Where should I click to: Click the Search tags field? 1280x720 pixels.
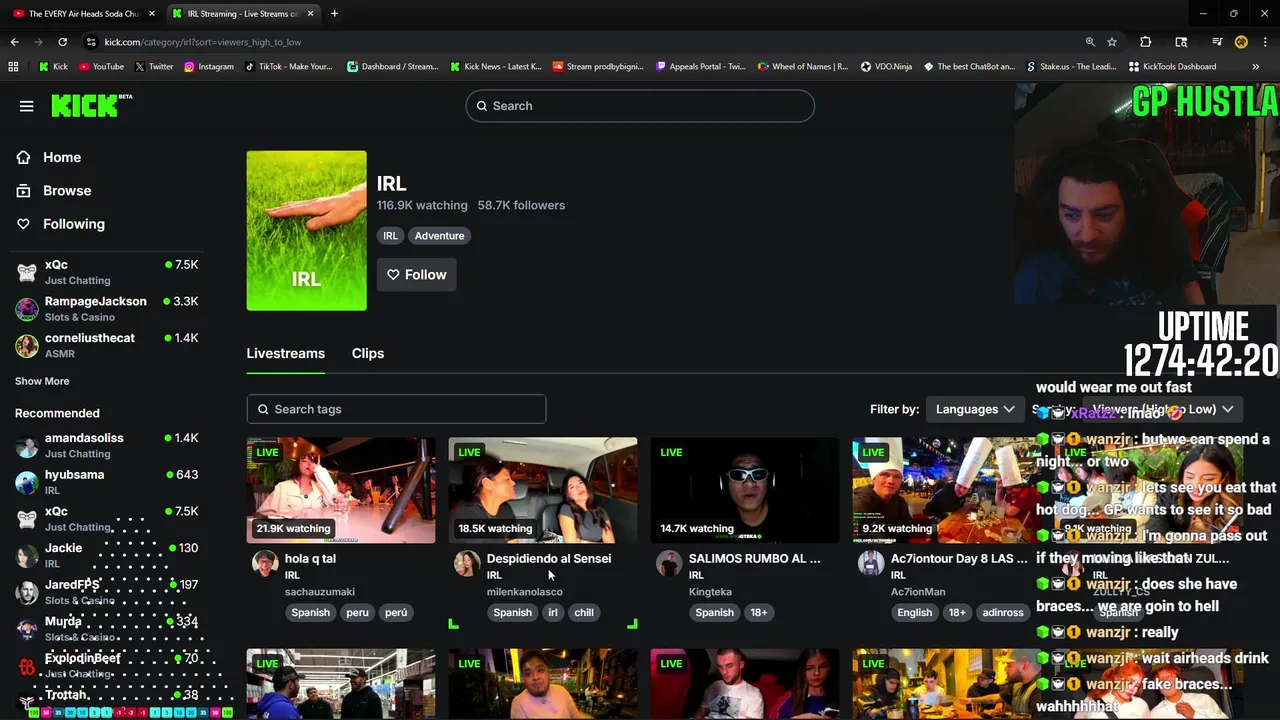(396, 409)
